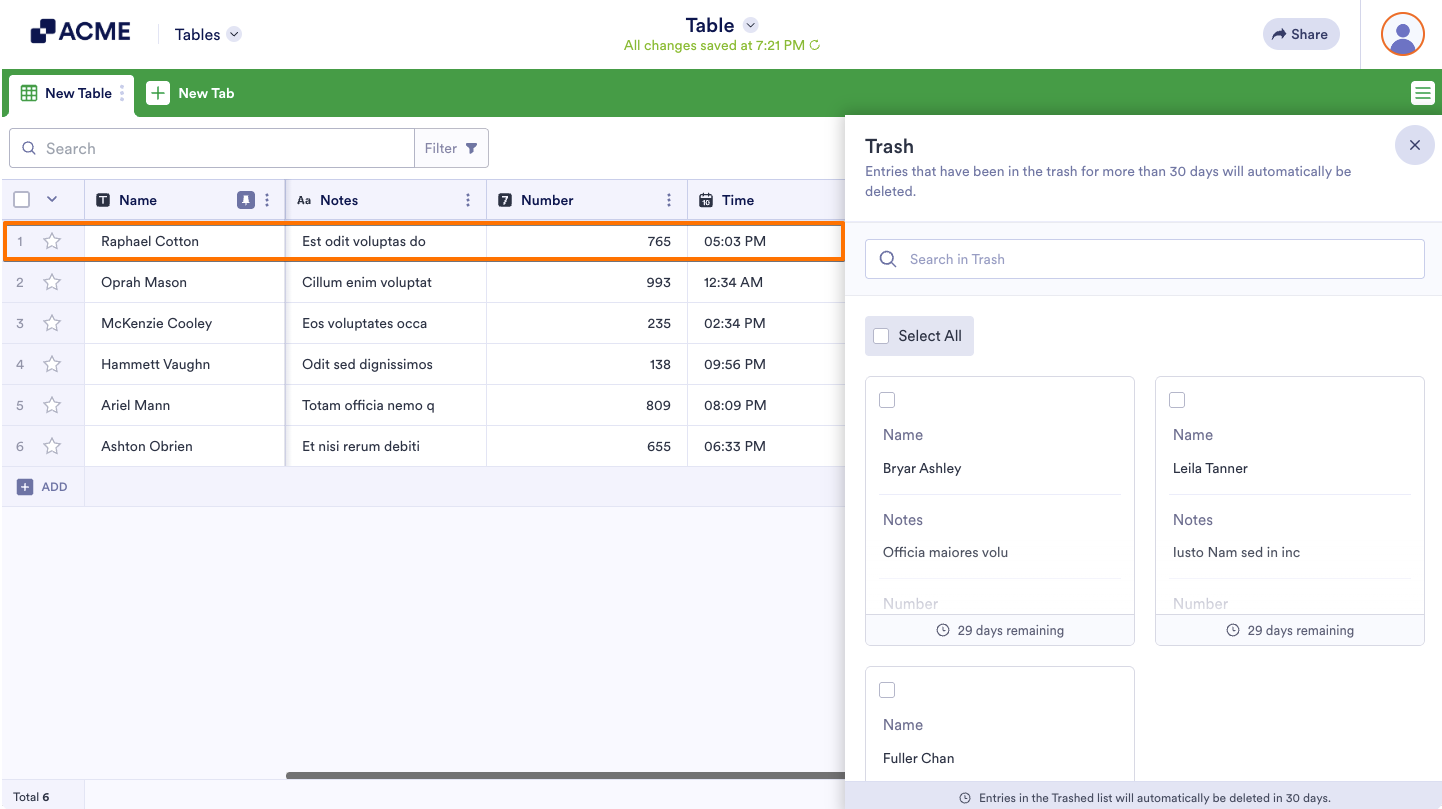Open the Filter dropdown
Image resolution: width=1442 pixels, height=809 pixels.
pos(451,148)
